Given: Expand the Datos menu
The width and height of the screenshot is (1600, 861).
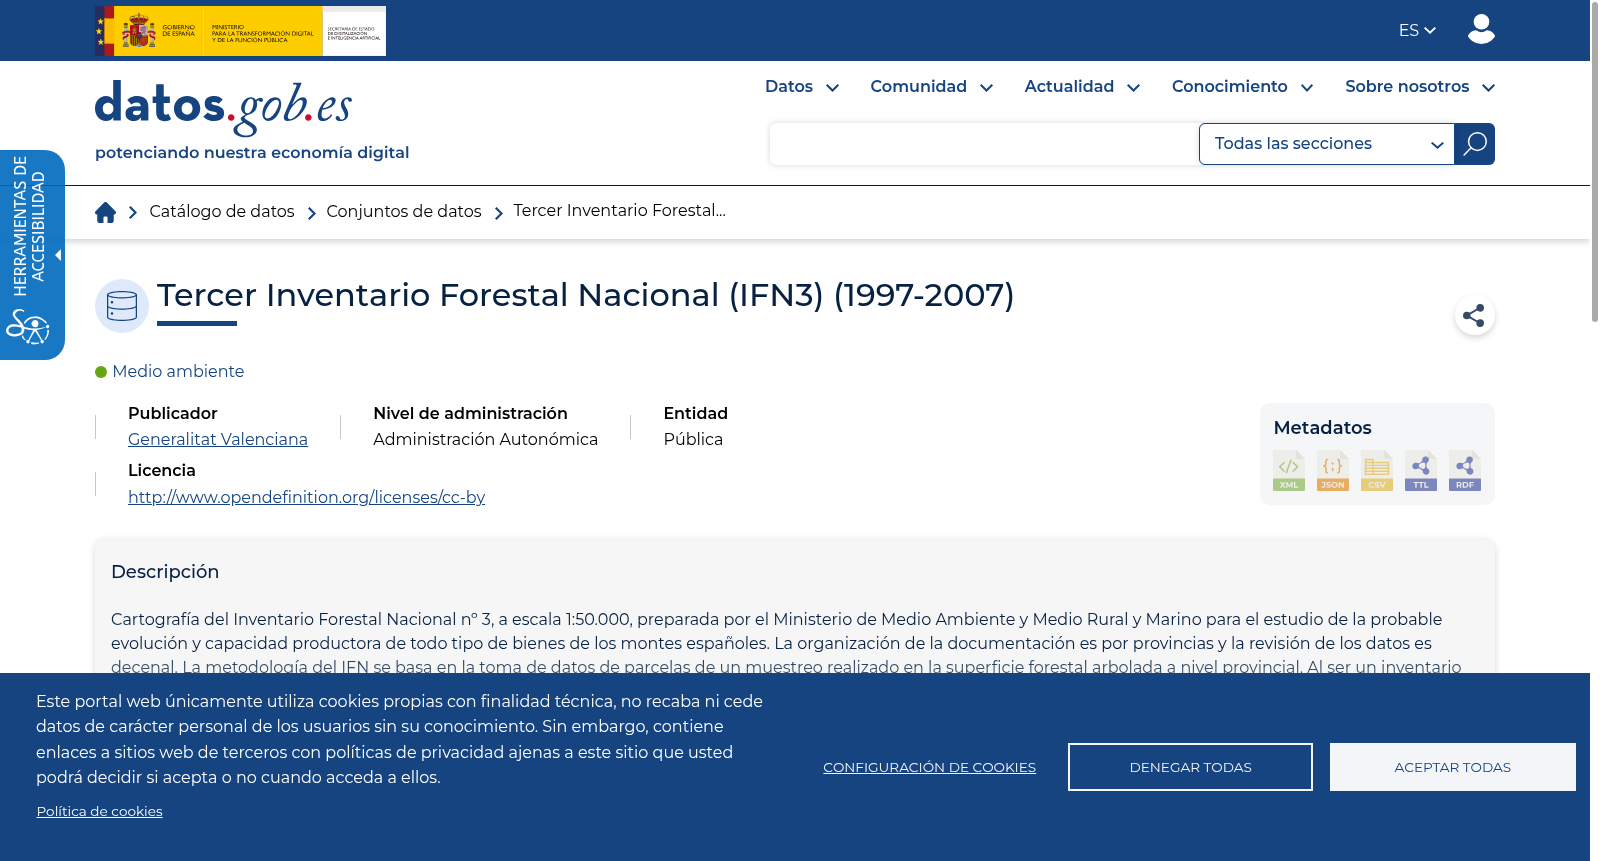Looking at the screenshot, I should [x=802, y=87].
